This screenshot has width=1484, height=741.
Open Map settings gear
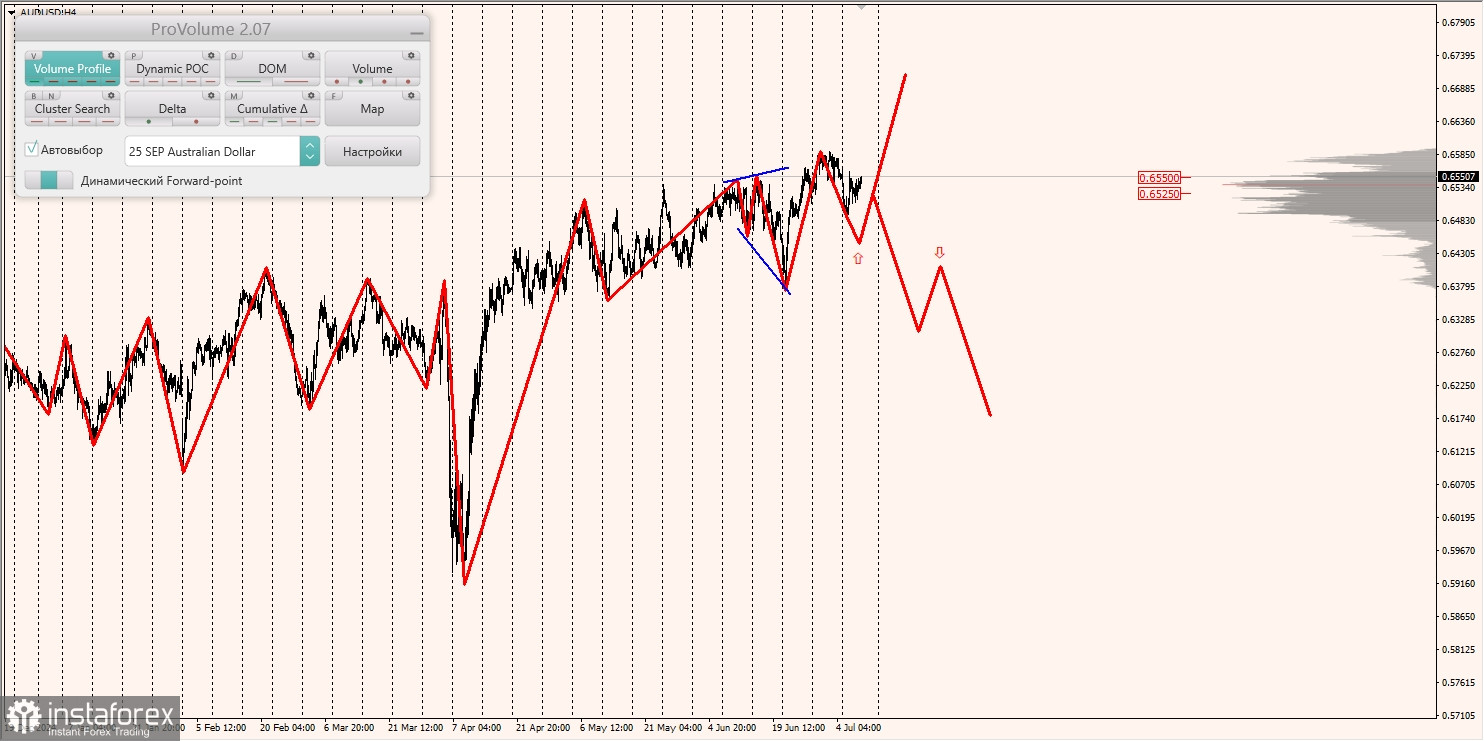[x=411, y=96]
